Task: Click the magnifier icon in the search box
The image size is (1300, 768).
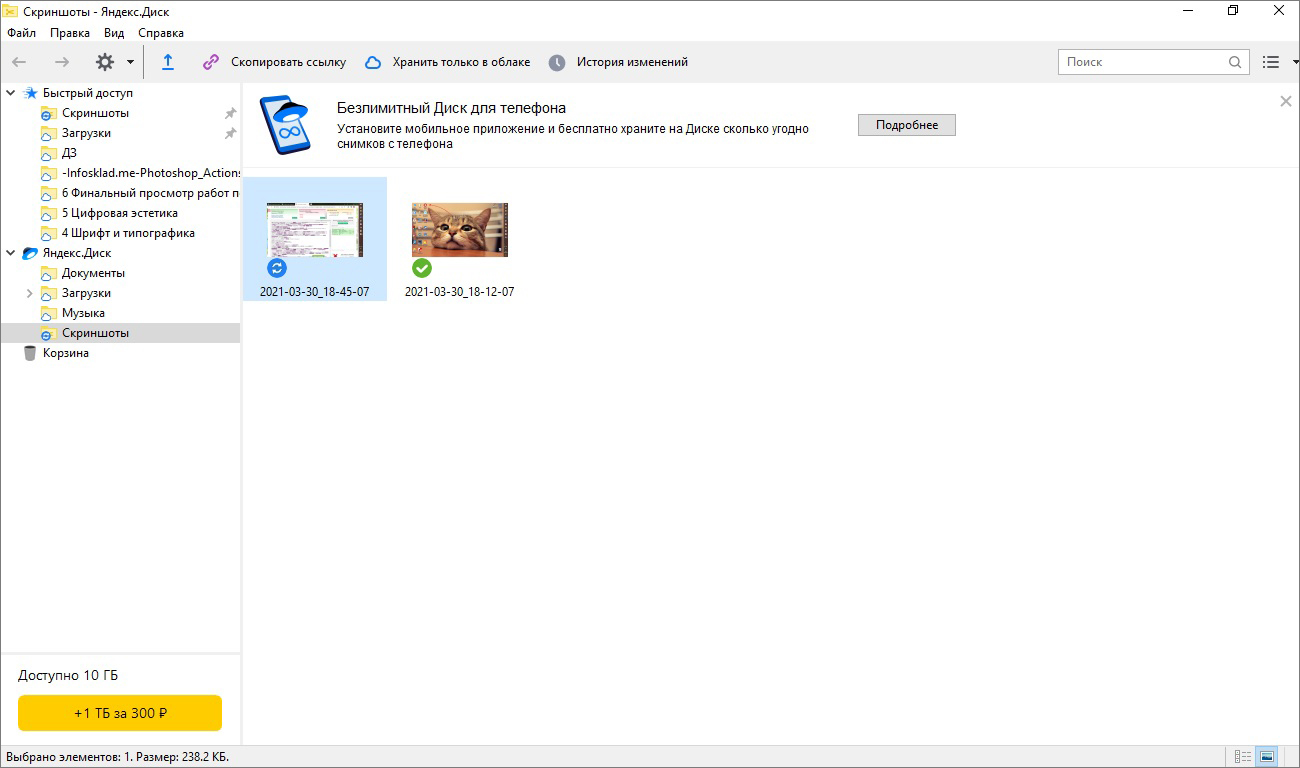Action: (1235, 62)
